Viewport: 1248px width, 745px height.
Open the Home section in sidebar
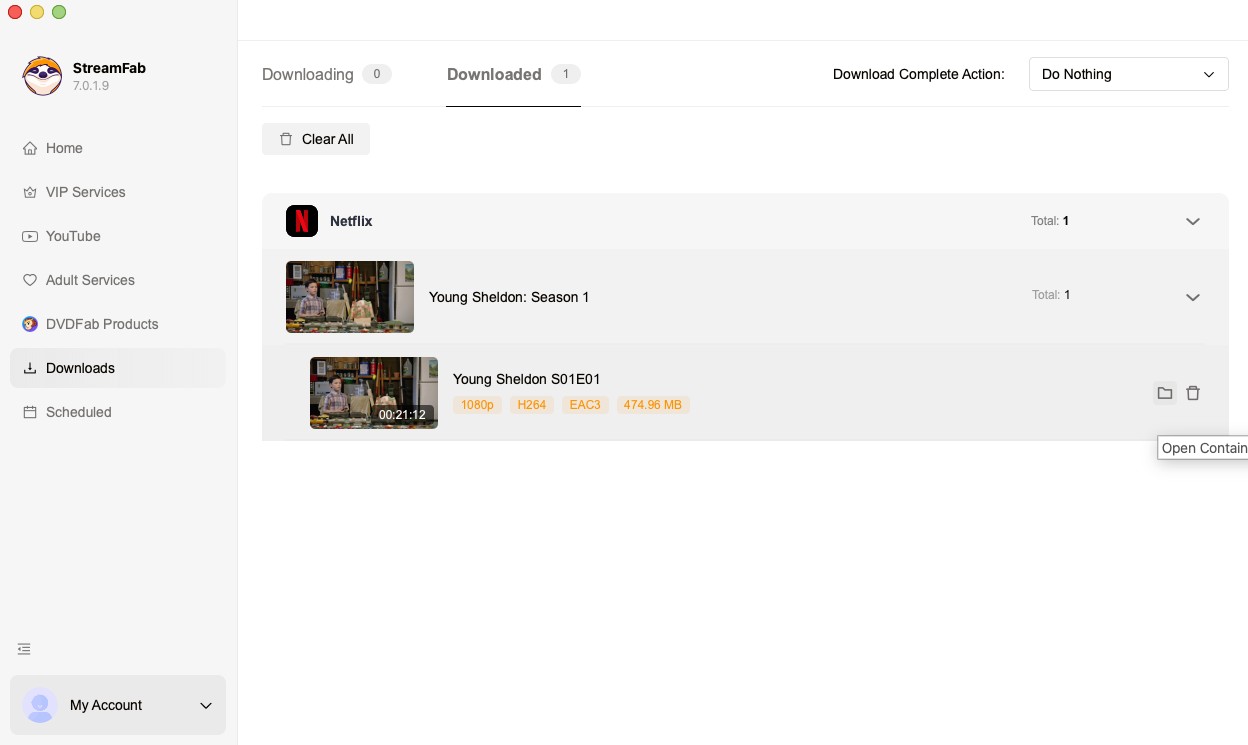[64, 148]
